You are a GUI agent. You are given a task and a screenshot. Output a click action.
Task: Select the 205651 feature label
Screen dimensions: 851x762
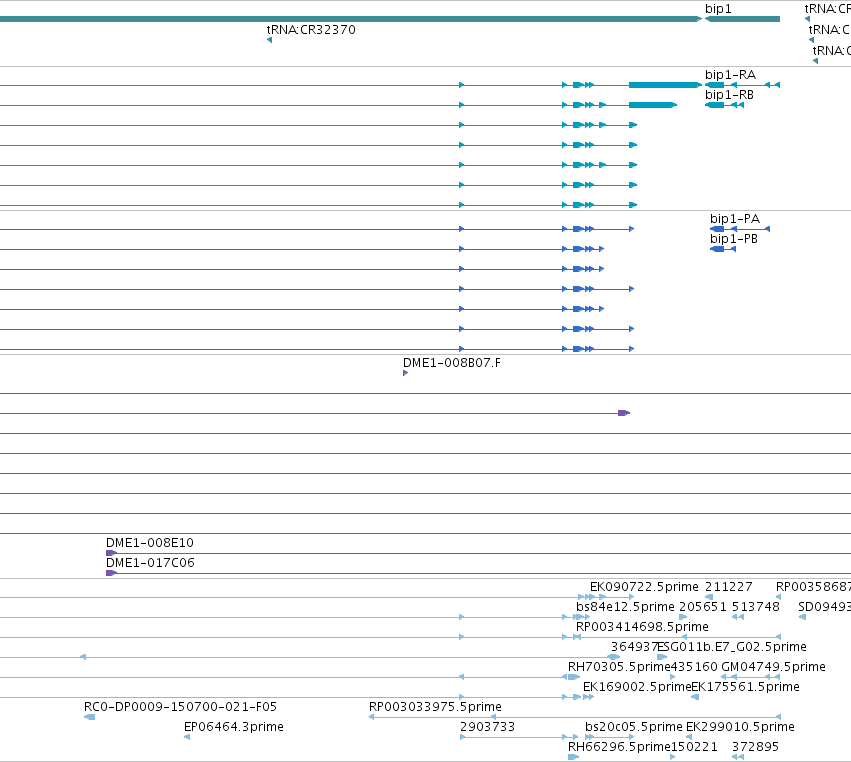[x=702, y=606]
